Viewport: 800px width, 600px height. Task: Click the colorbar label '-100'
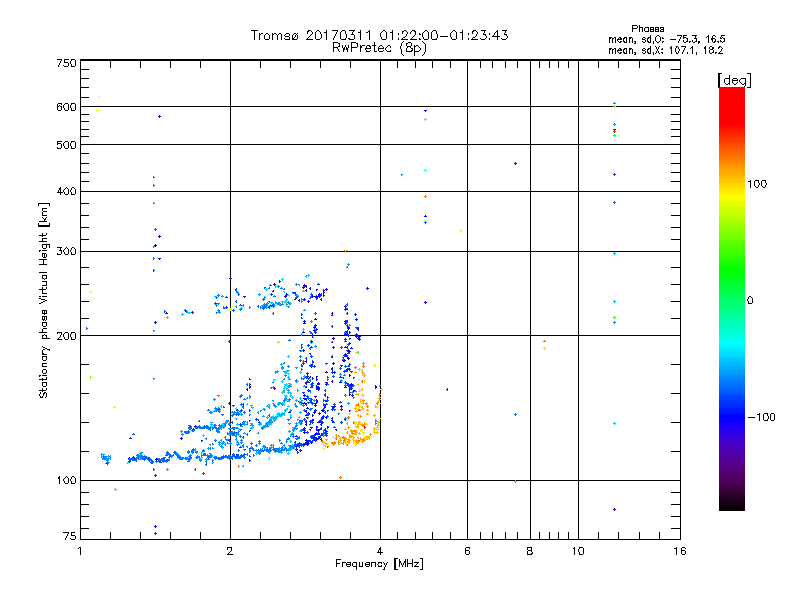(761, 417)
